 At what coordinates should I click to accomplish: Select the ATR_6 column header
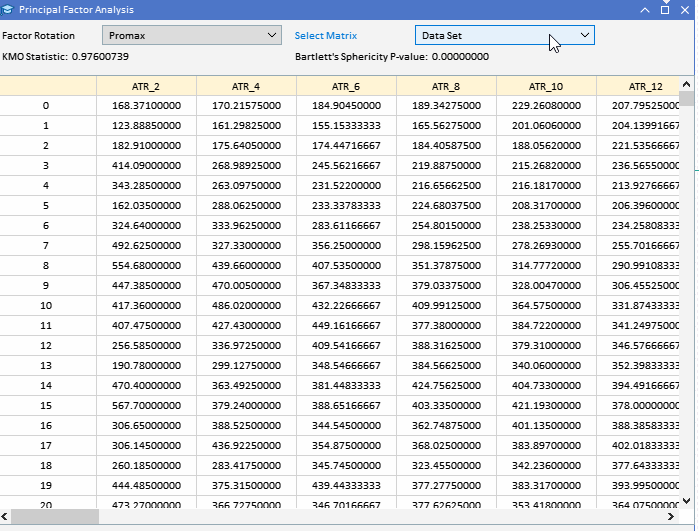point(346,86)
